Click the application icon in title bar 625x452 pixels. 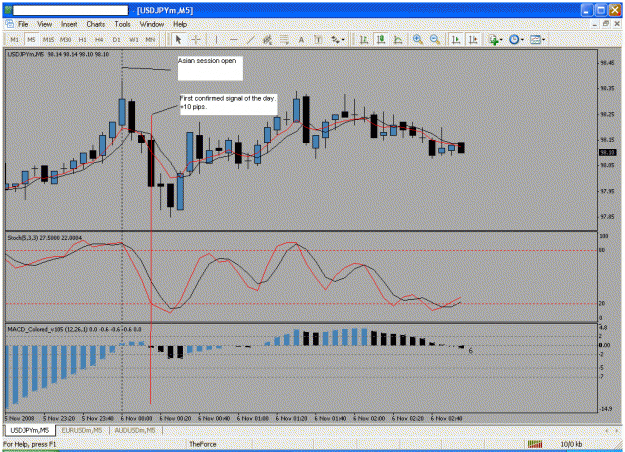(8, 10)
